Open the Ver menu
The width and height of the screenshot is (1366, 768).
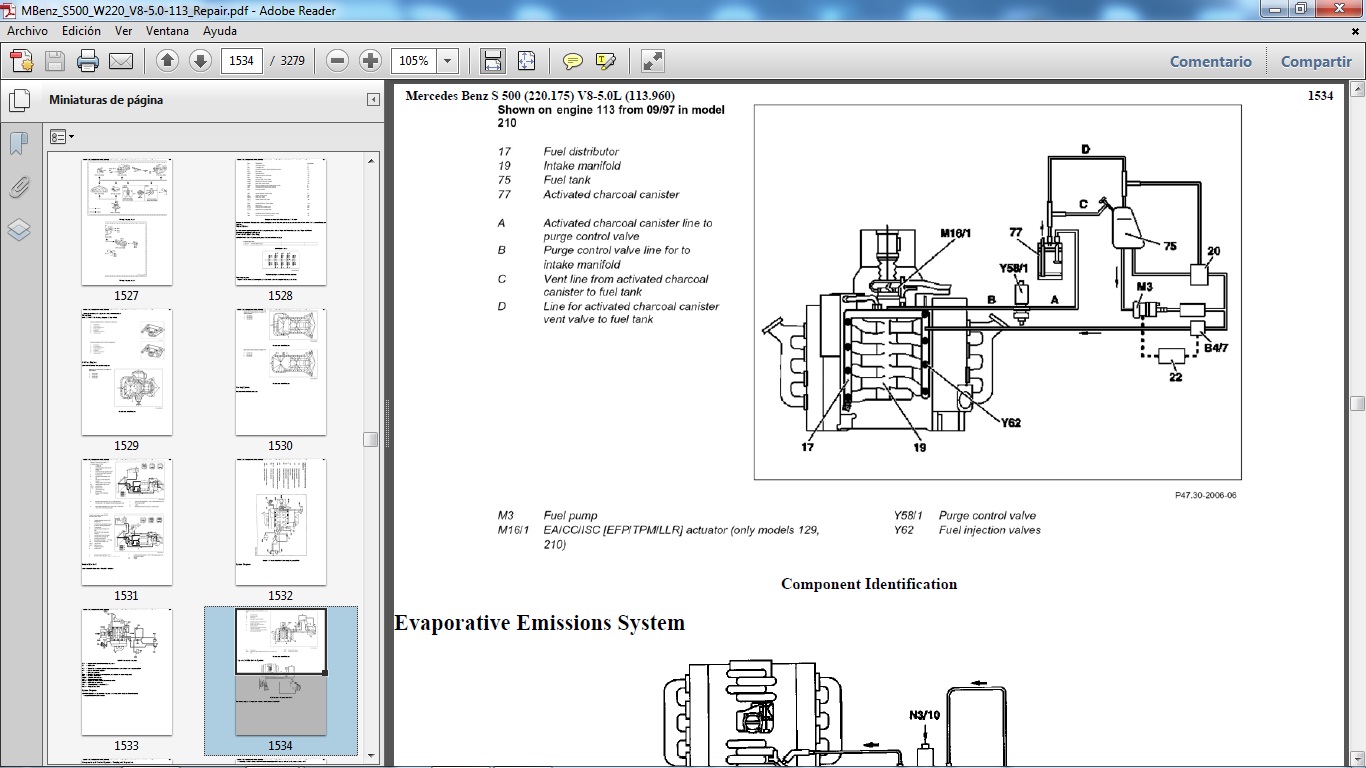pos(123,31)
